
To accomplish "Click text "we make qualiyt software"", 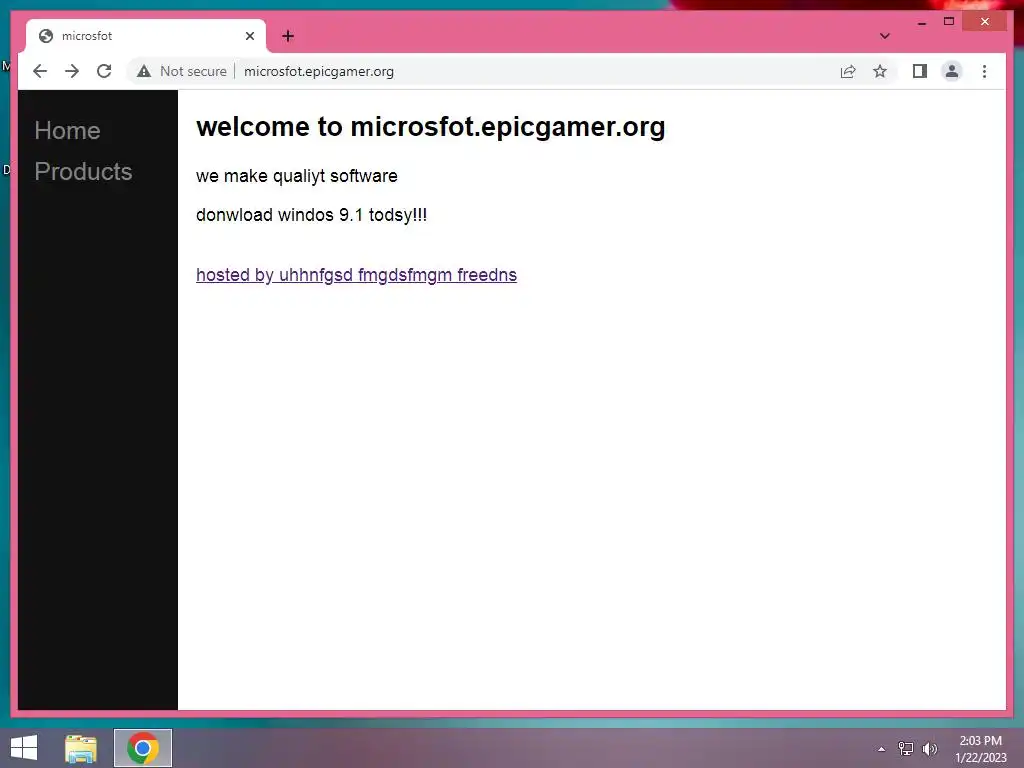I will [x=296, y=176].
